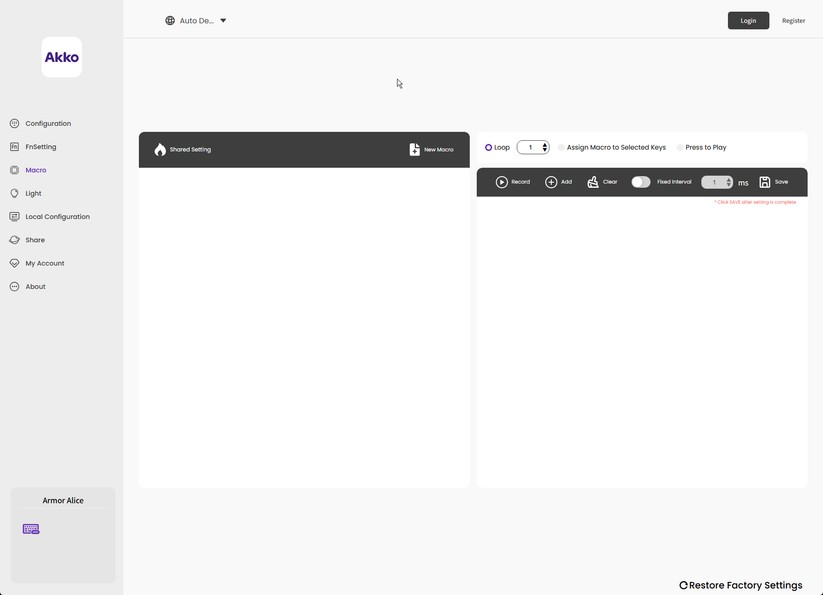This screenshot has height=595, width=823.
Task: Start recording with the Record icon
Action: point(502,182)
